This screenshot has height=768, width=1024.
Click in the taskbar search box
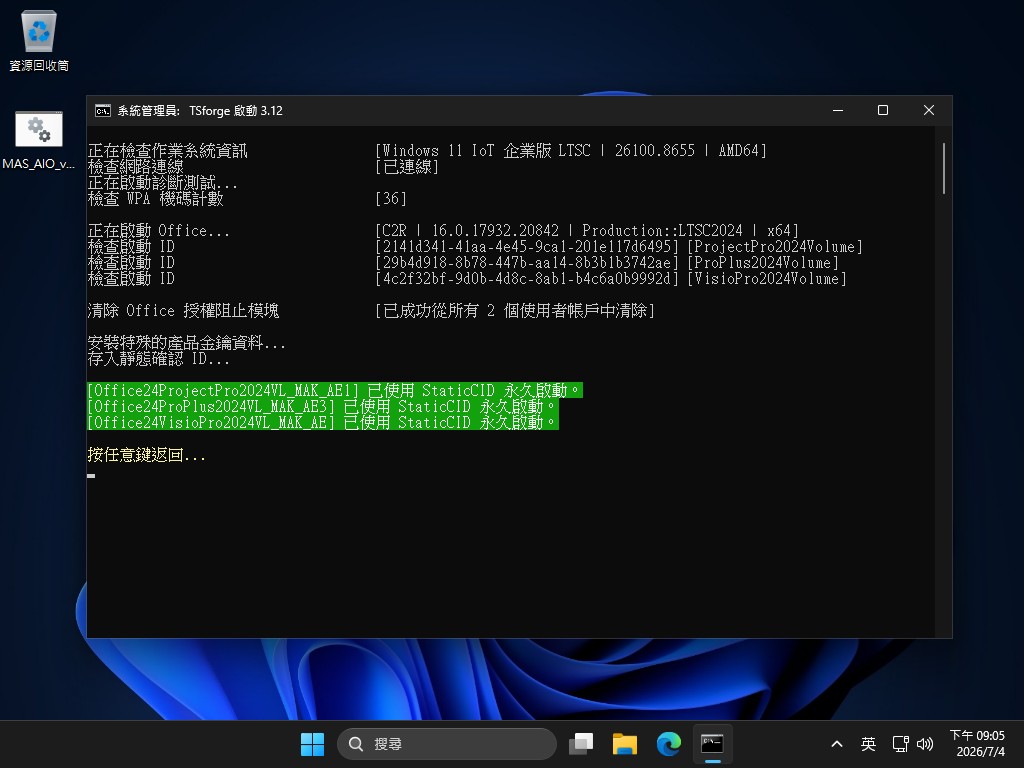(447, 744)
